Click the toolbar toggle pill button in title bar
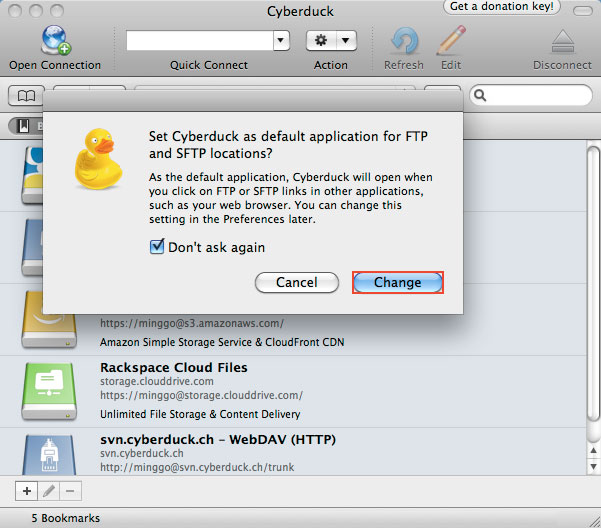Image resolution: width=601 pixels, height=528 pixels. point(583,11)
